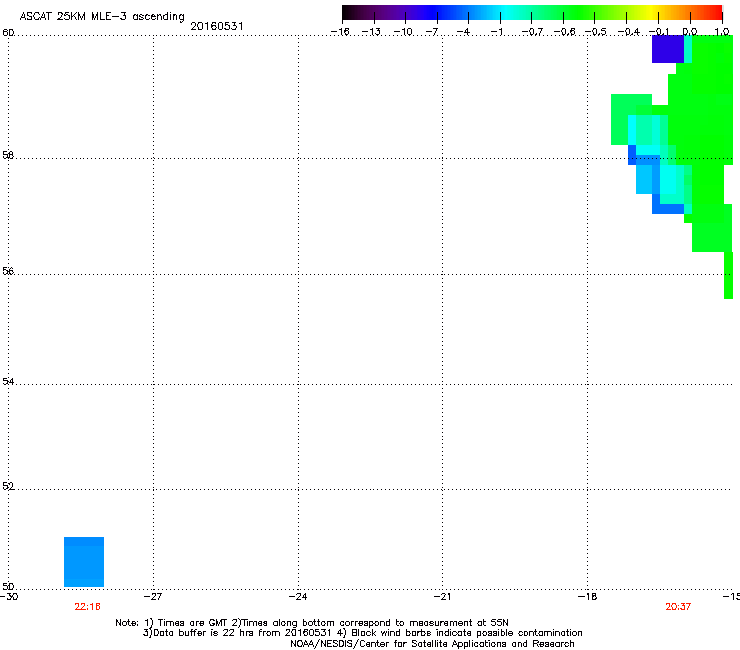Screen dimensions: 740x650
Task: Click the latitude label 52
Action: pos(8,486)
